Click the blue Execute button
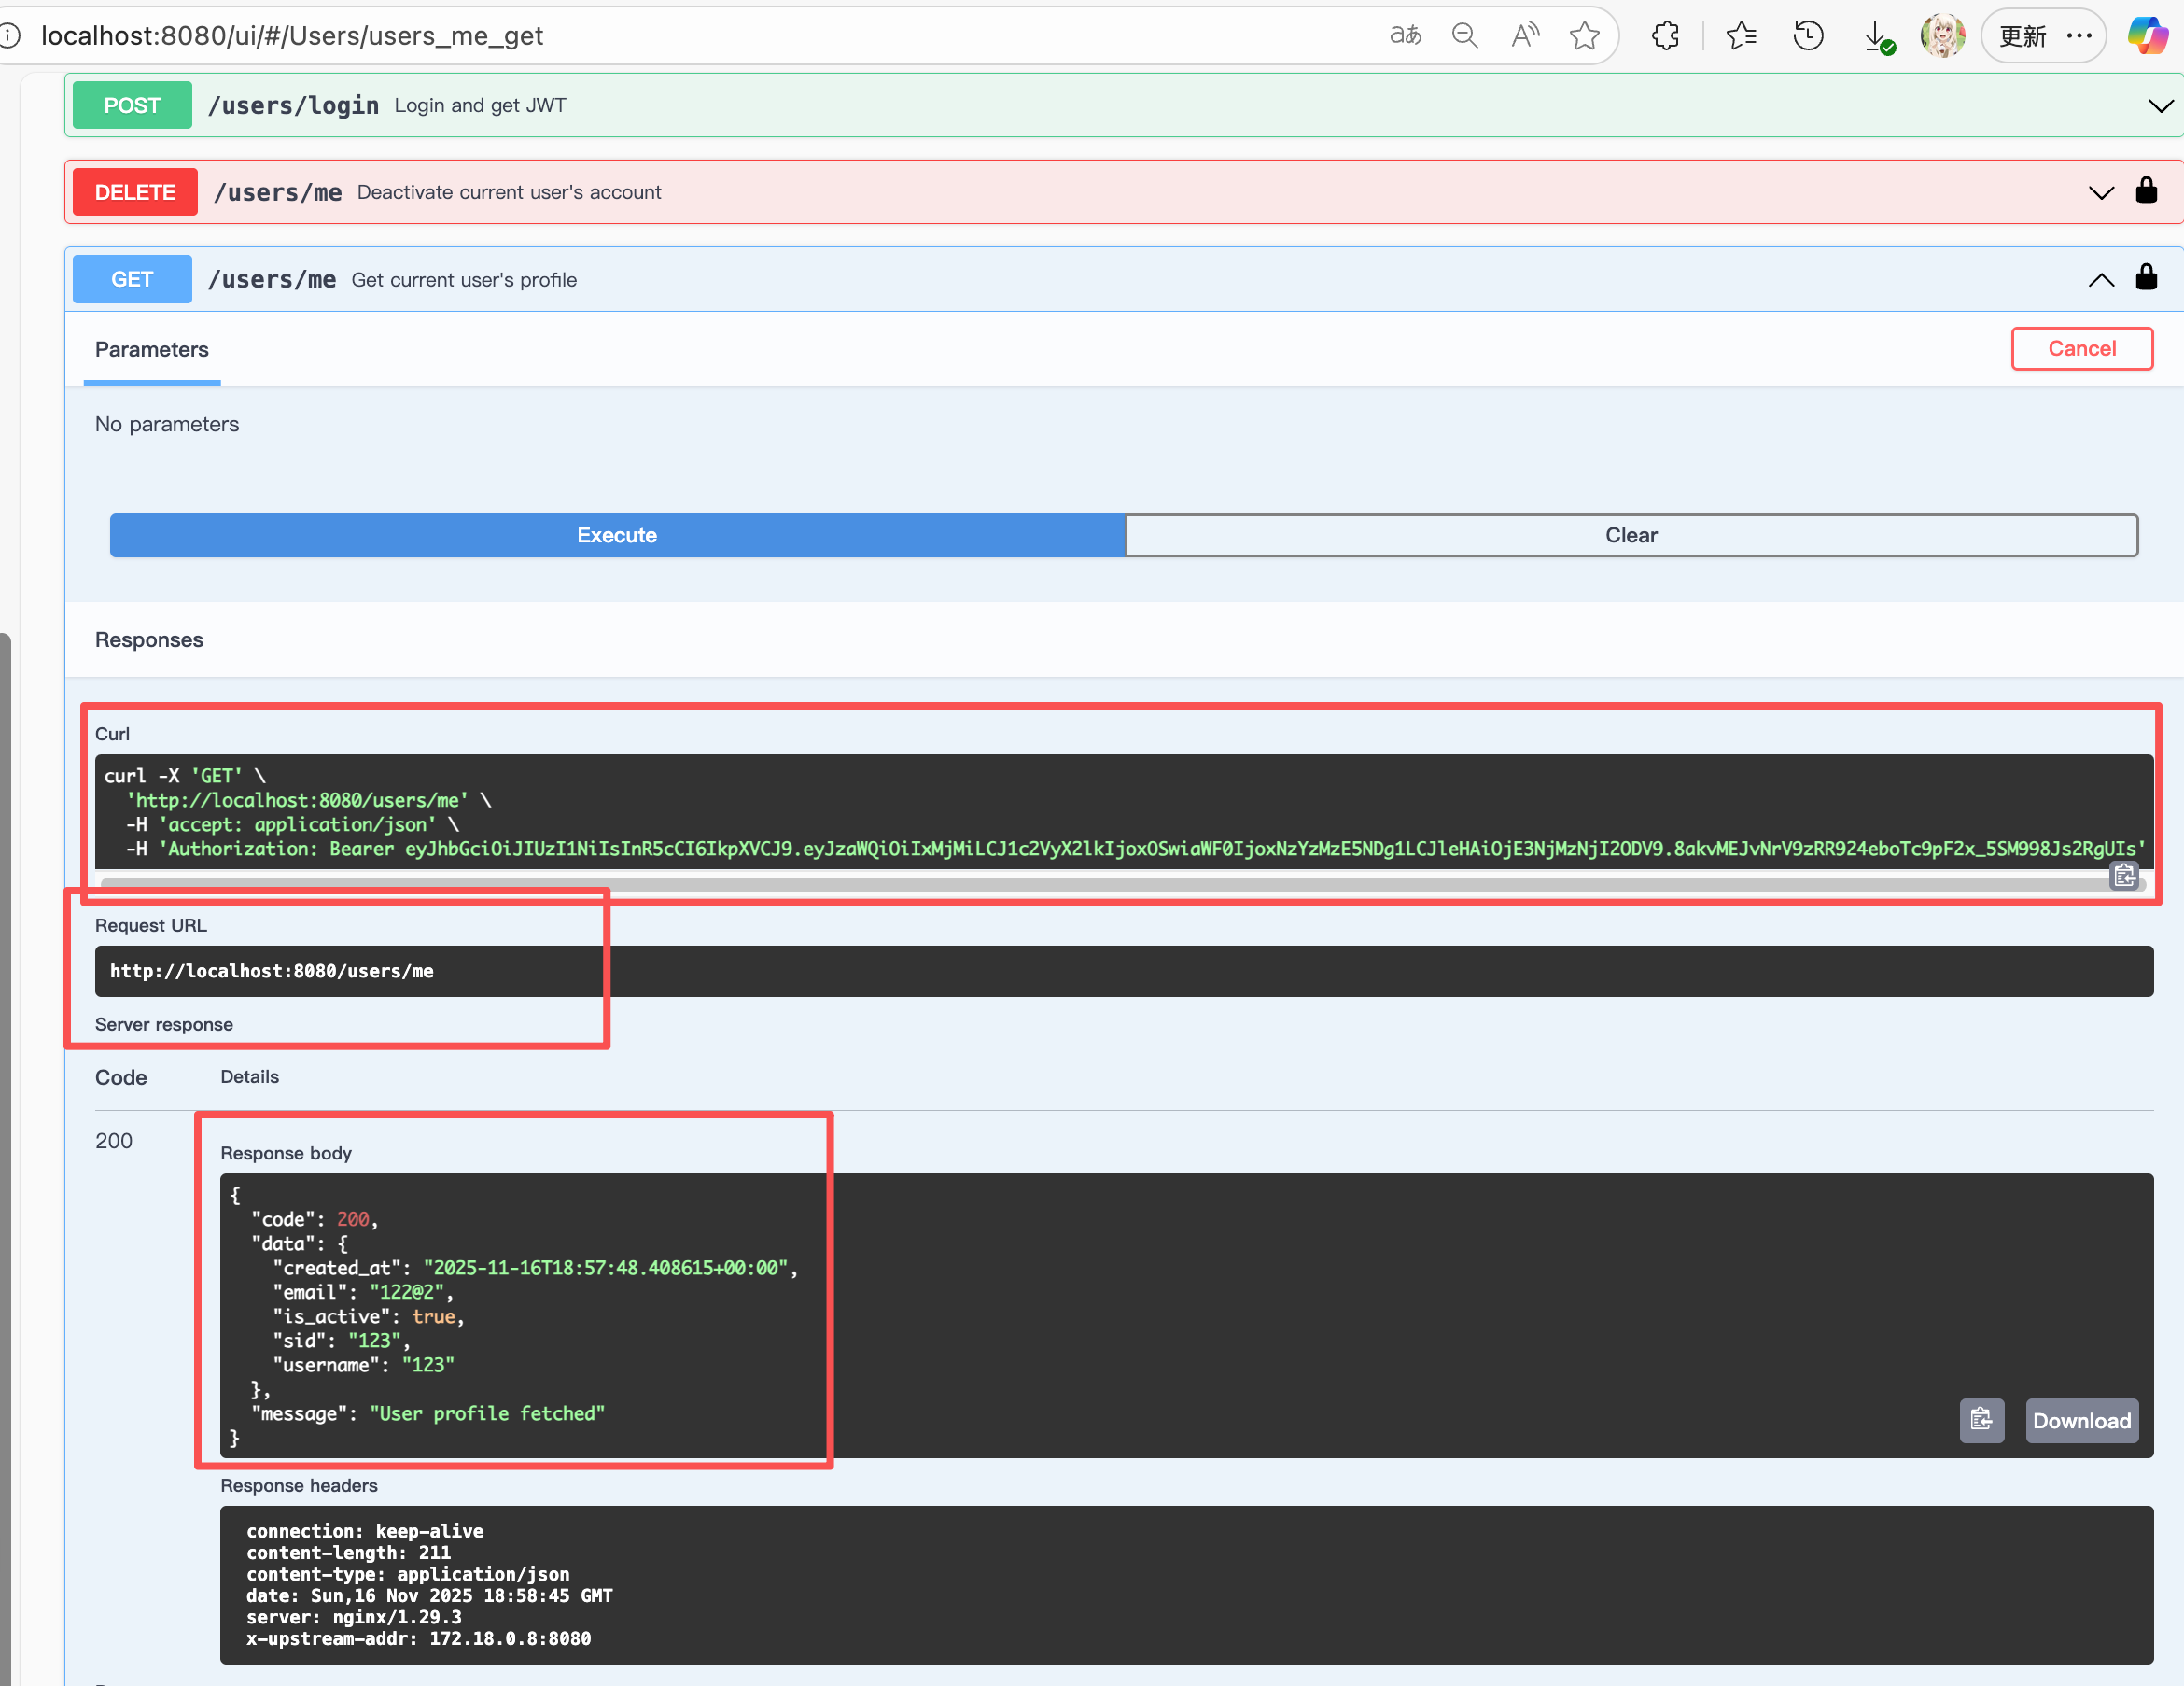Image resolution: width=2184 pixels, height=1686 pixels. pyautogui.click(x=617, y=535)
